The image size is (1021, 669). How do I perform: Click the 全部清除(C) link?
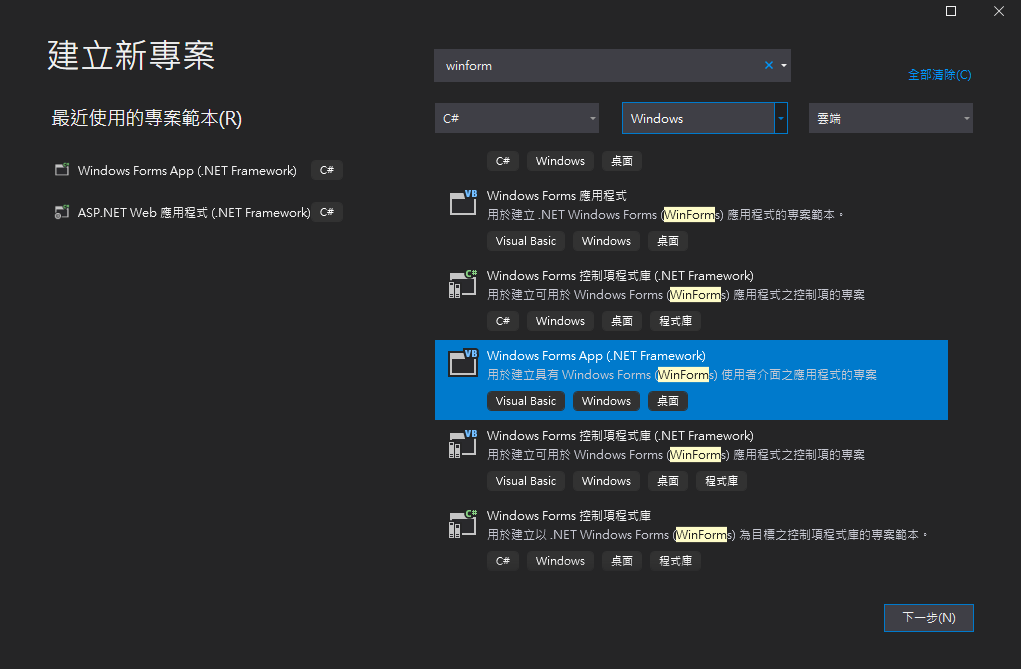click(x=940, y=75)
